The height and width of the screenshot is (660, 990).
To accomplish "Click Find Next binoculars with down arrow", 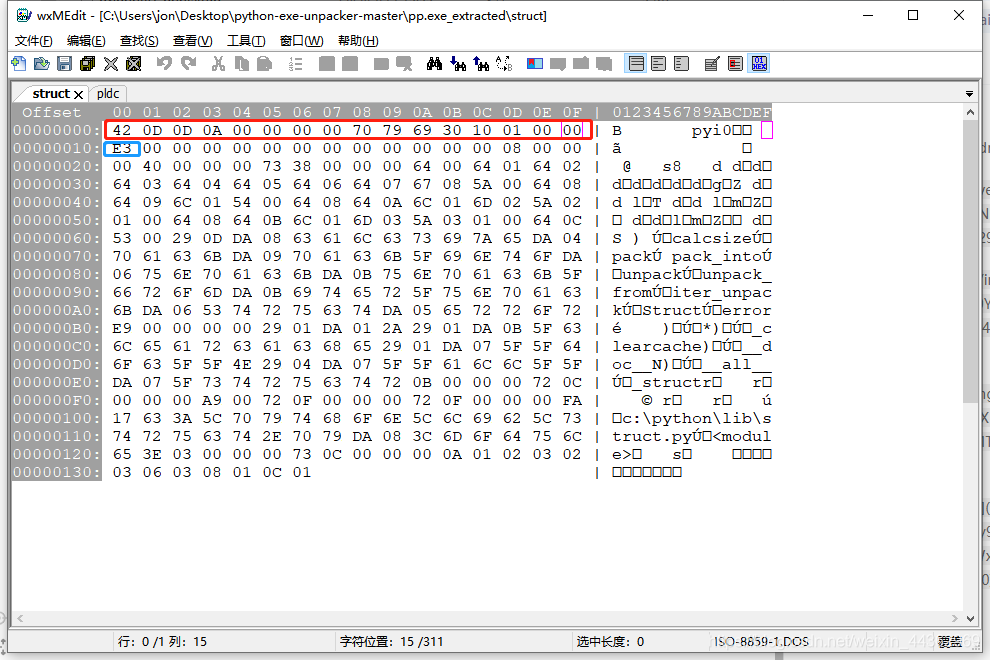I will point(458,63).
